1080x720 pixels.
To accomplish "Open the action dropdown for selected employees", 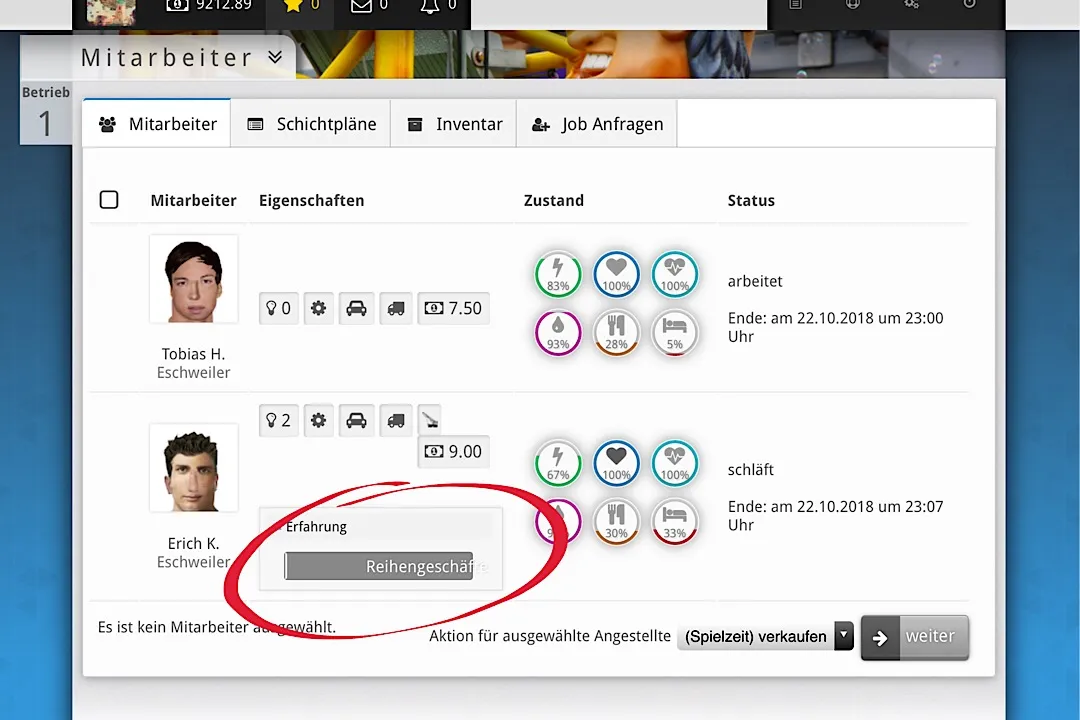I will [765, 636].
